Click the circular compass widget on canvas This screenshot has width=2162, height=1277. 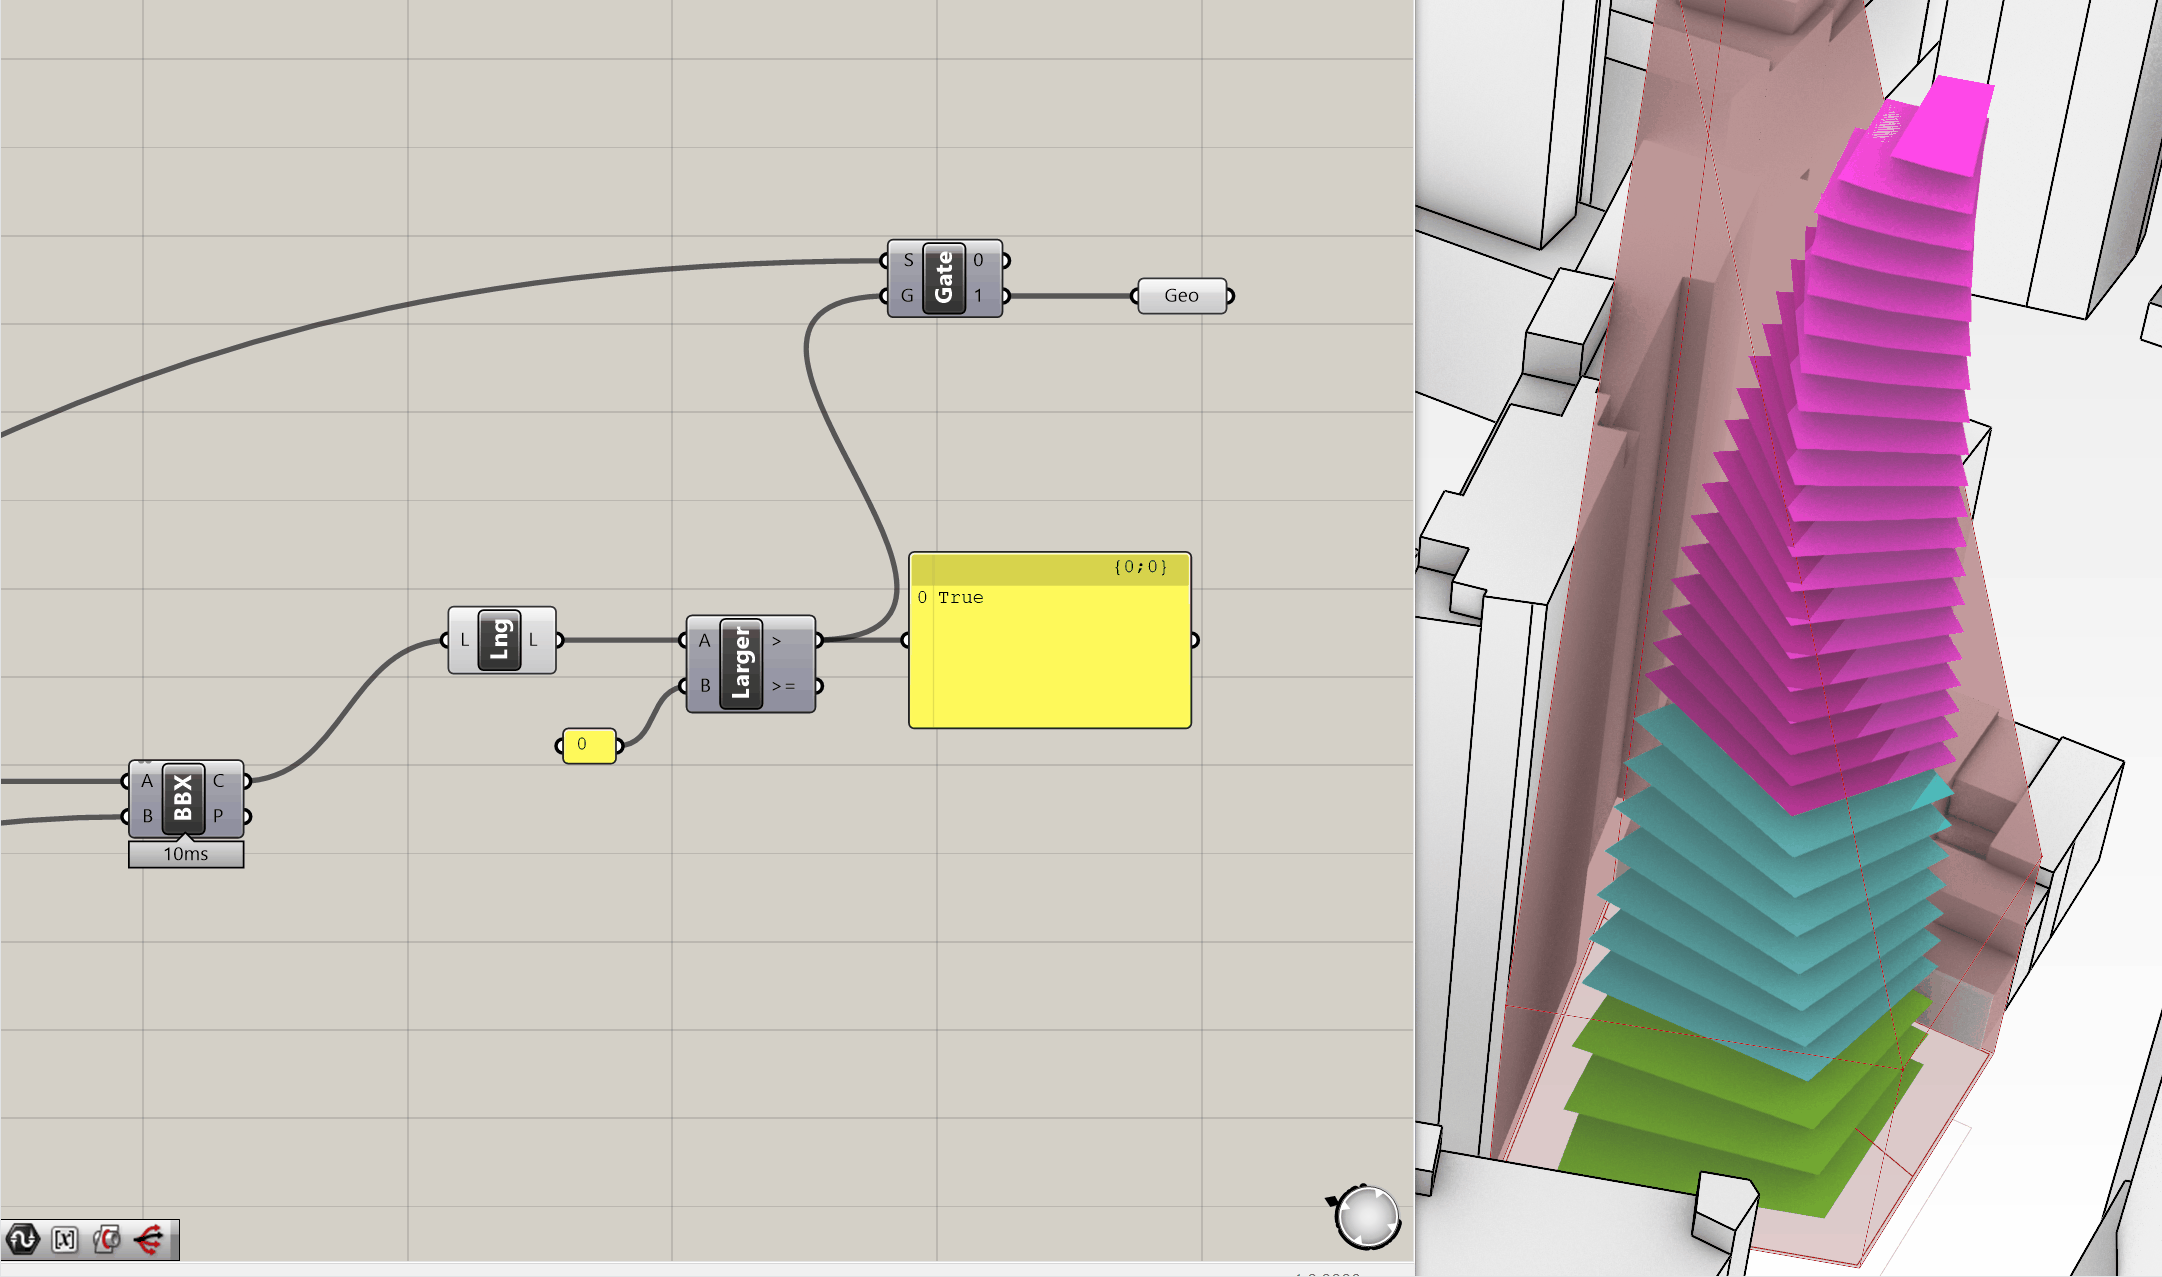pyautogui.click(x=1367, y=1217)
